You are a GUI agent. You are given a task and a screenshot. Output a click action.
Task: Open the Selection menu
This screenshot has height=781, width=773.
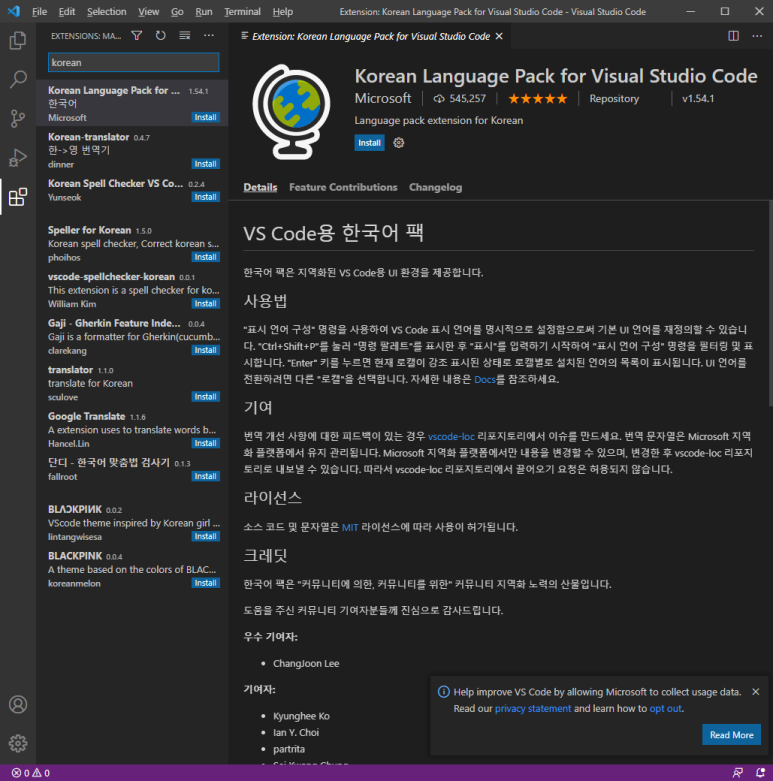(107, 11)
